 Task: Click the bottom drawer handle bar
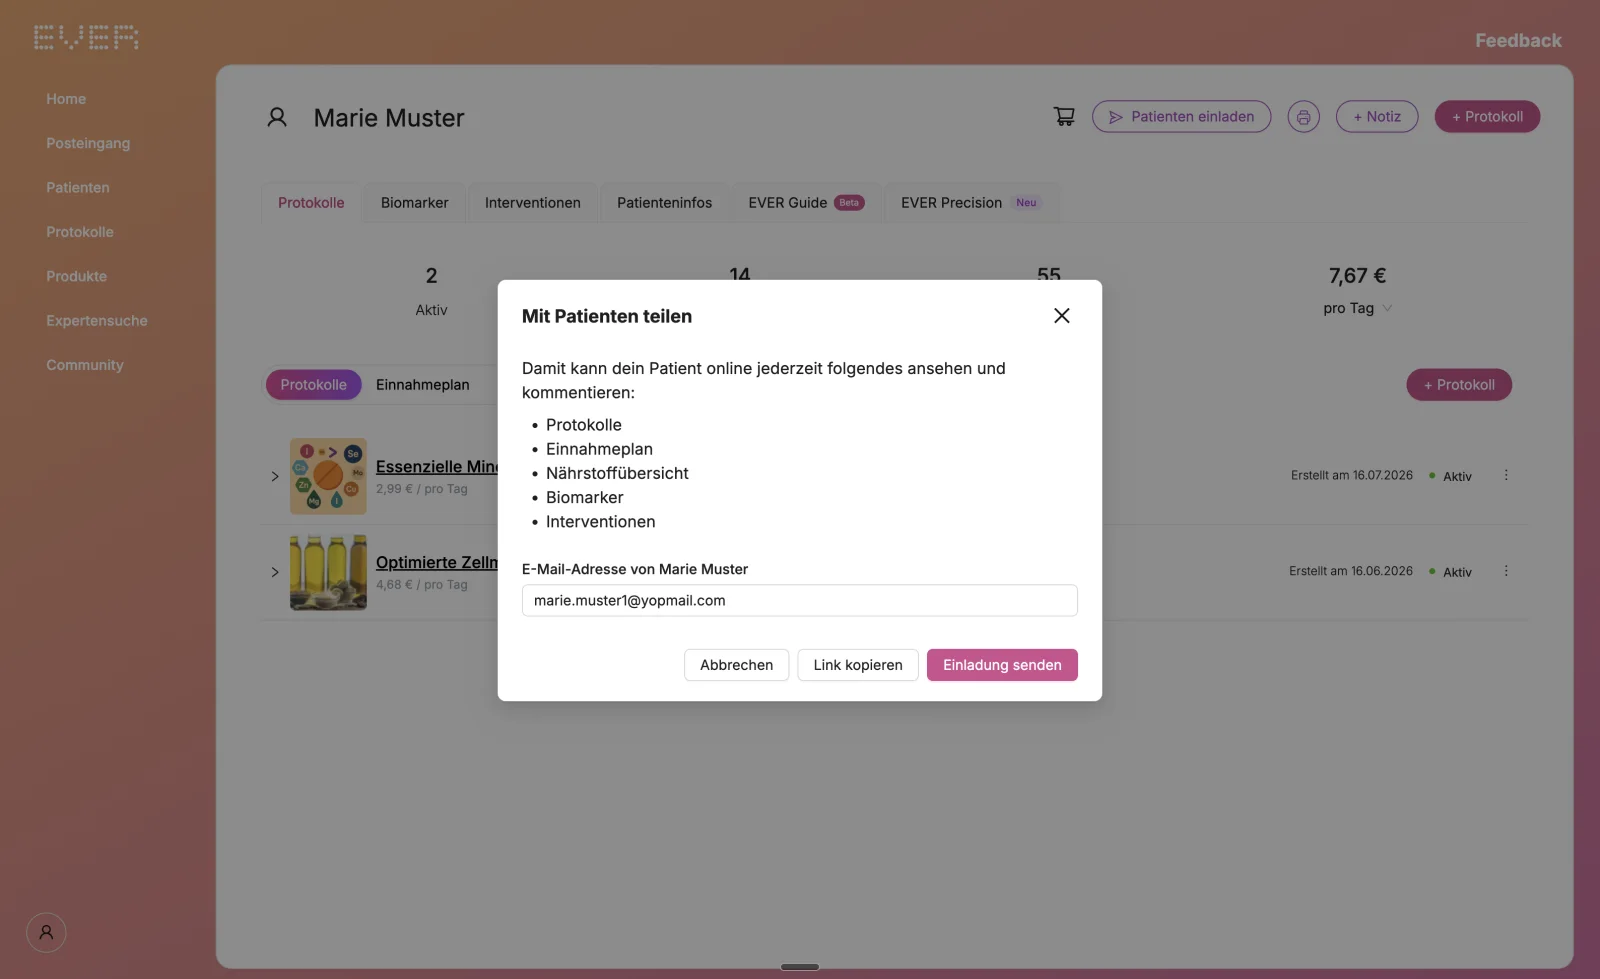pyautogui.click(x=800, y=967)
